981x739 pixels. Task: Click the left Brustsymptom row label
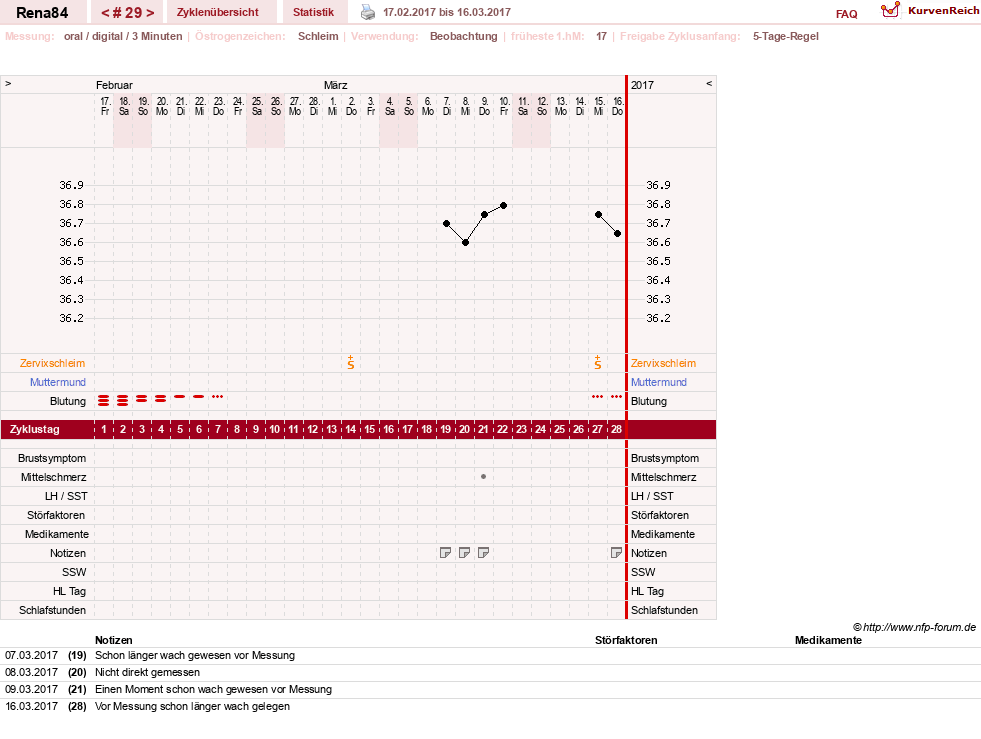click(x=52, y=458)
